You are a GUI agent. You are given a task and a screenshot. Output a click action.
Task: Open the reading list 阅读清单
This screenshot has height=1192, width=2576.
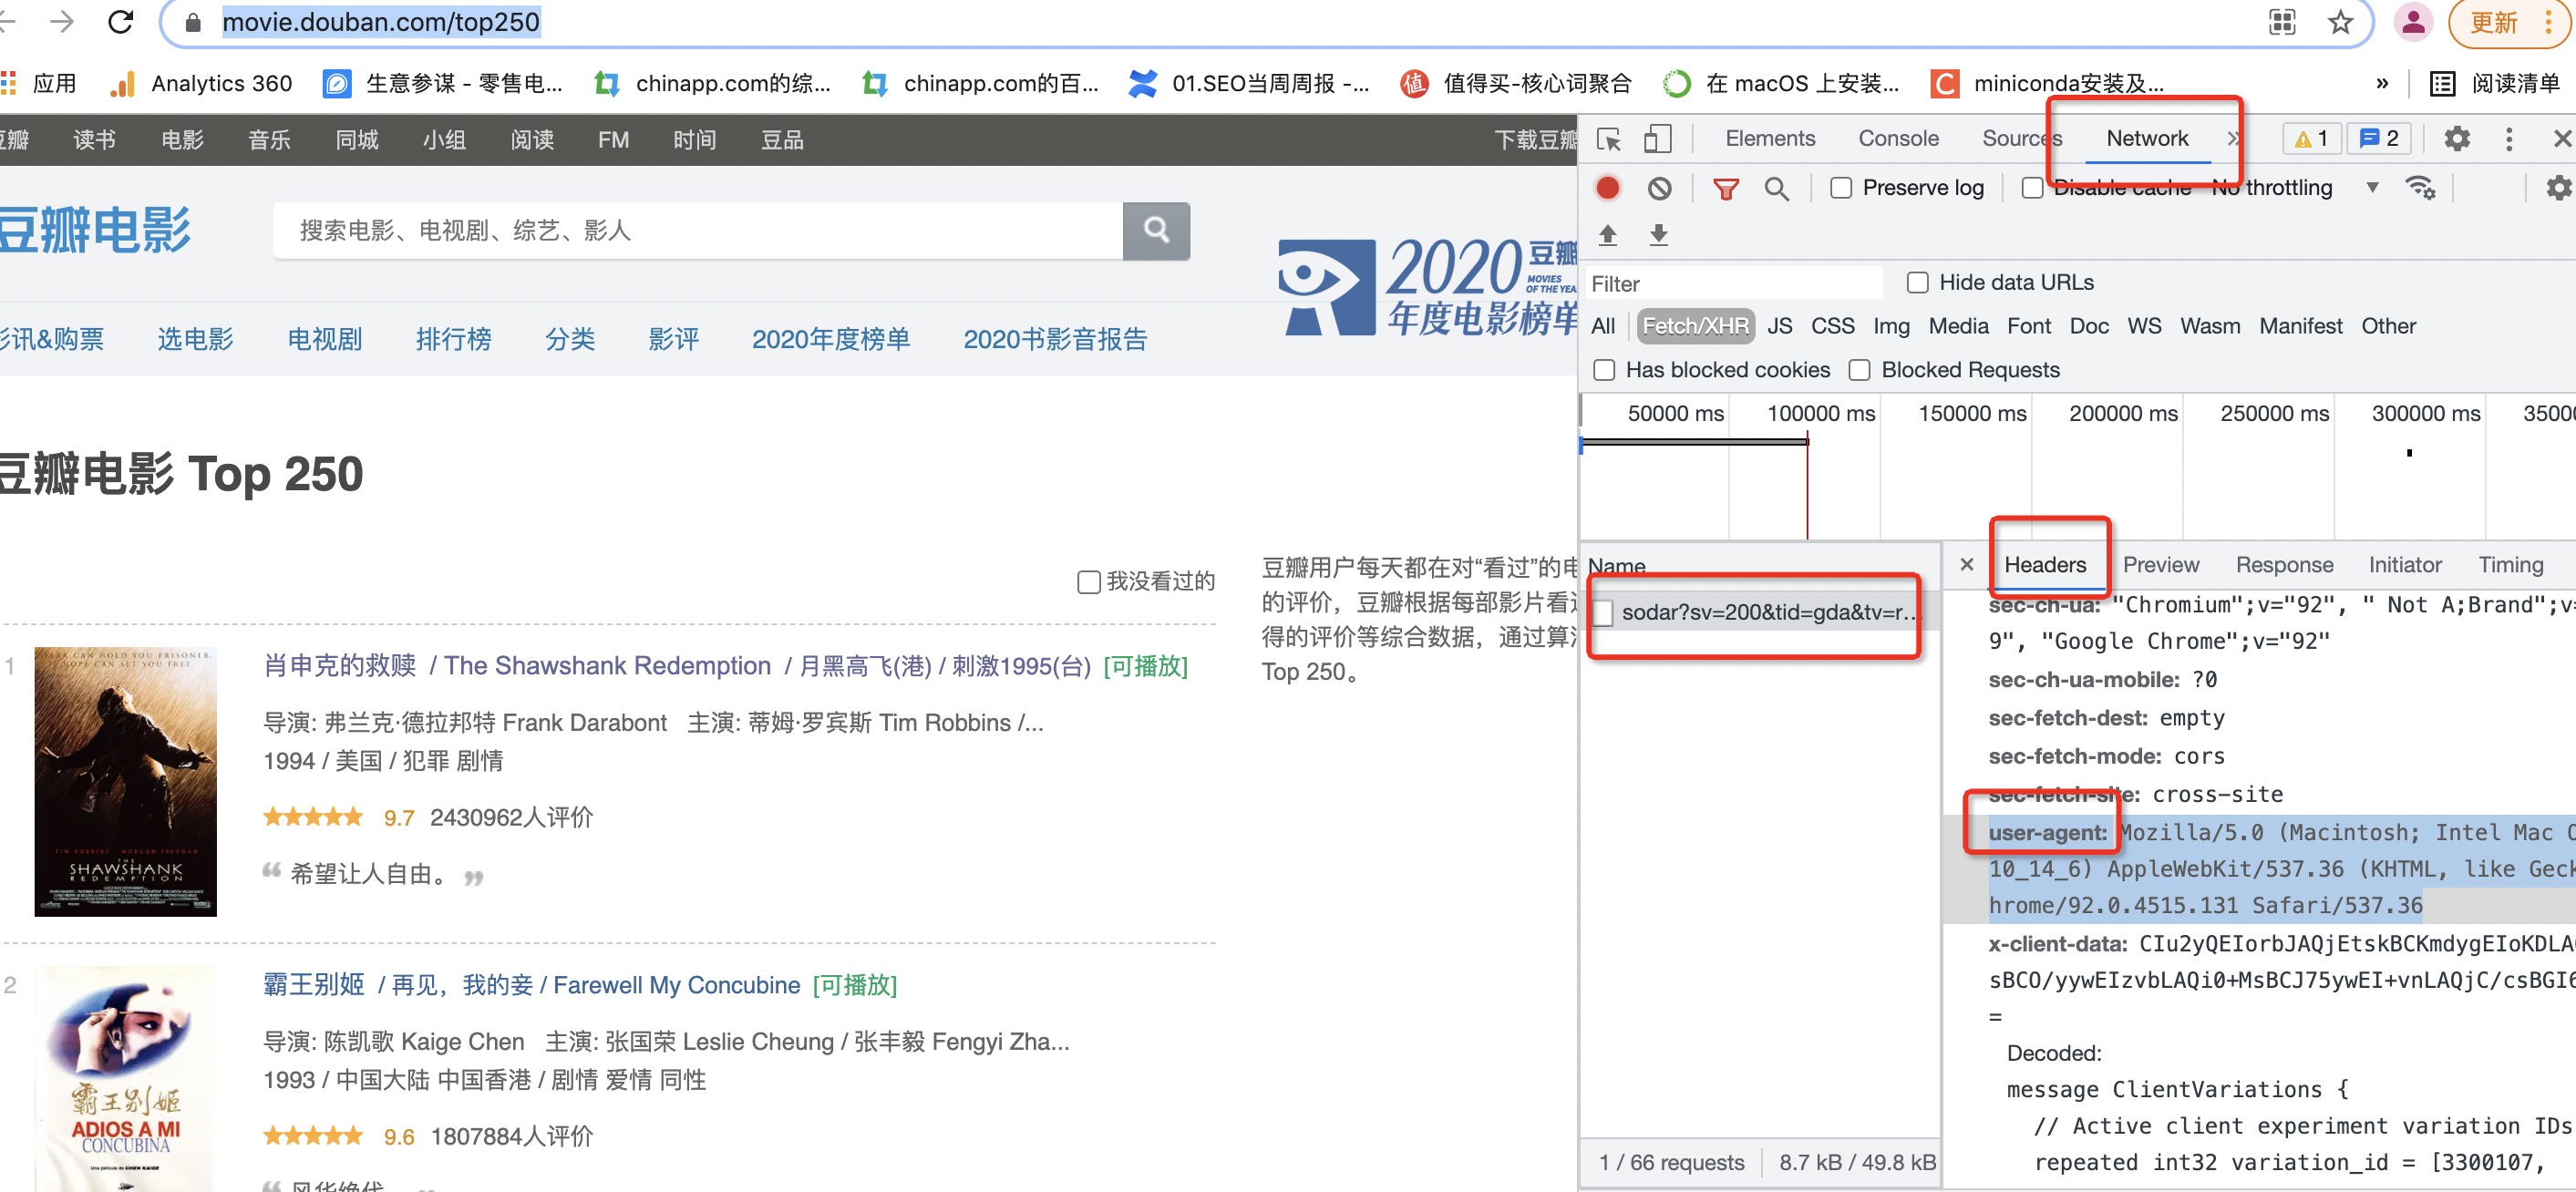click(2494, 83)
